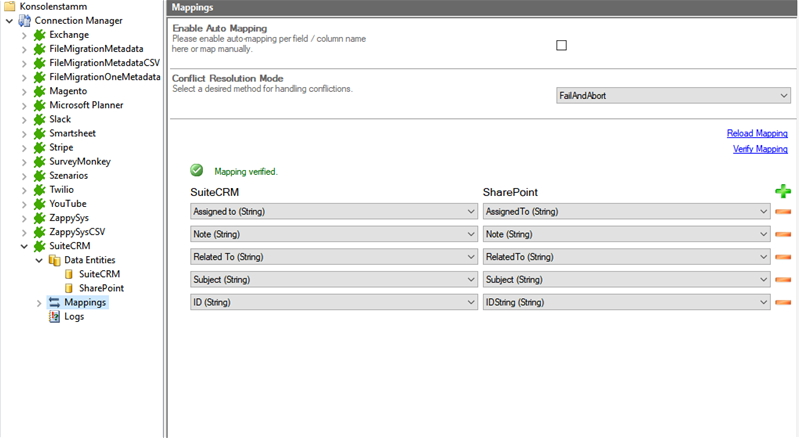
Task: Click the Data Entities folder icon
Action: [x=55, y=260]
